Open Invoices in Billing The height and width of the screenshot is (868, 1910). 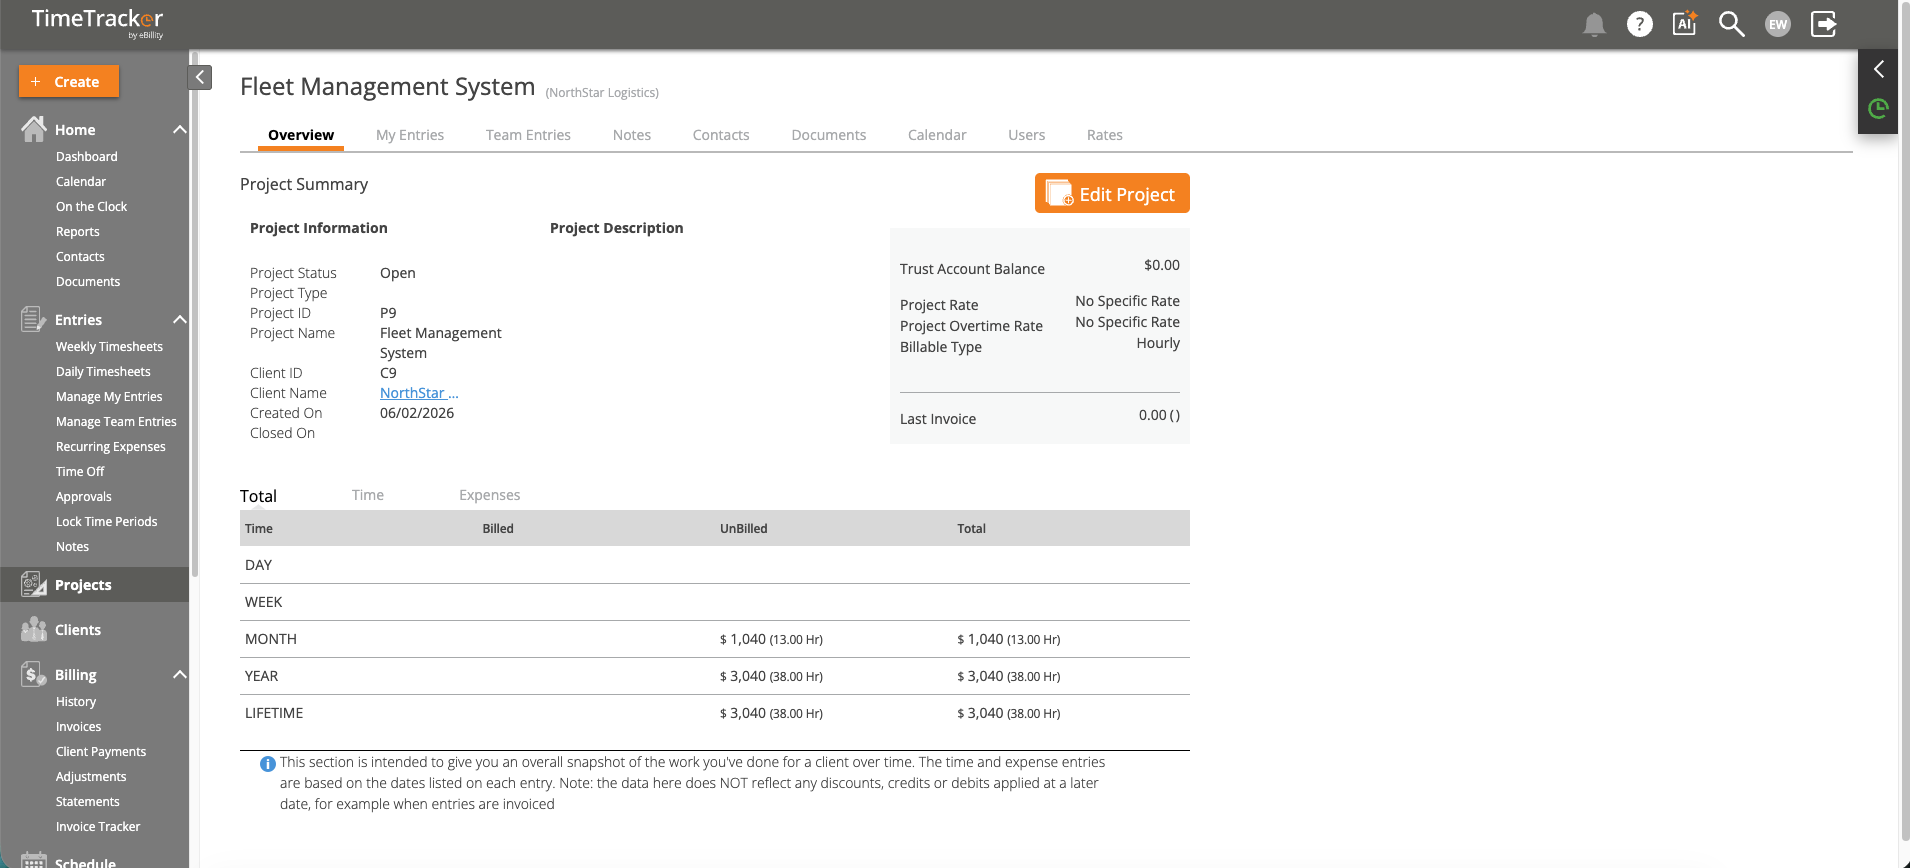[78, 727]
